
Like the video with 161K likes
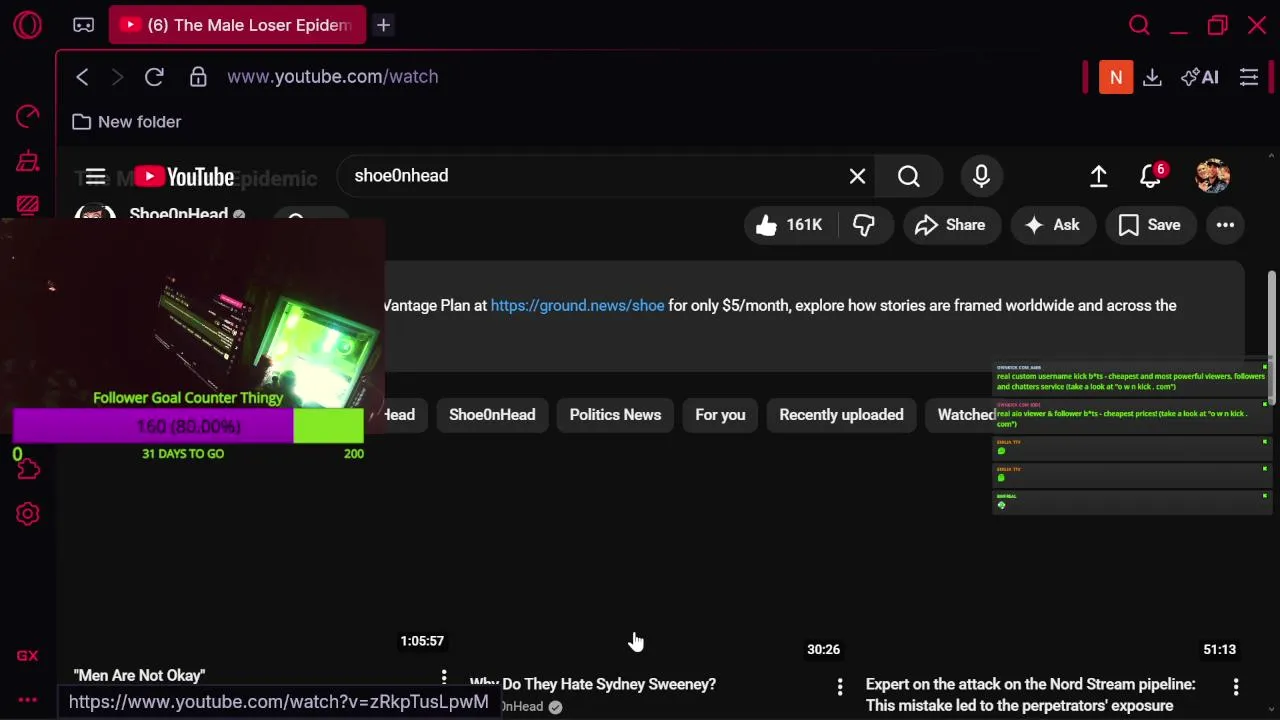[789, 225]
